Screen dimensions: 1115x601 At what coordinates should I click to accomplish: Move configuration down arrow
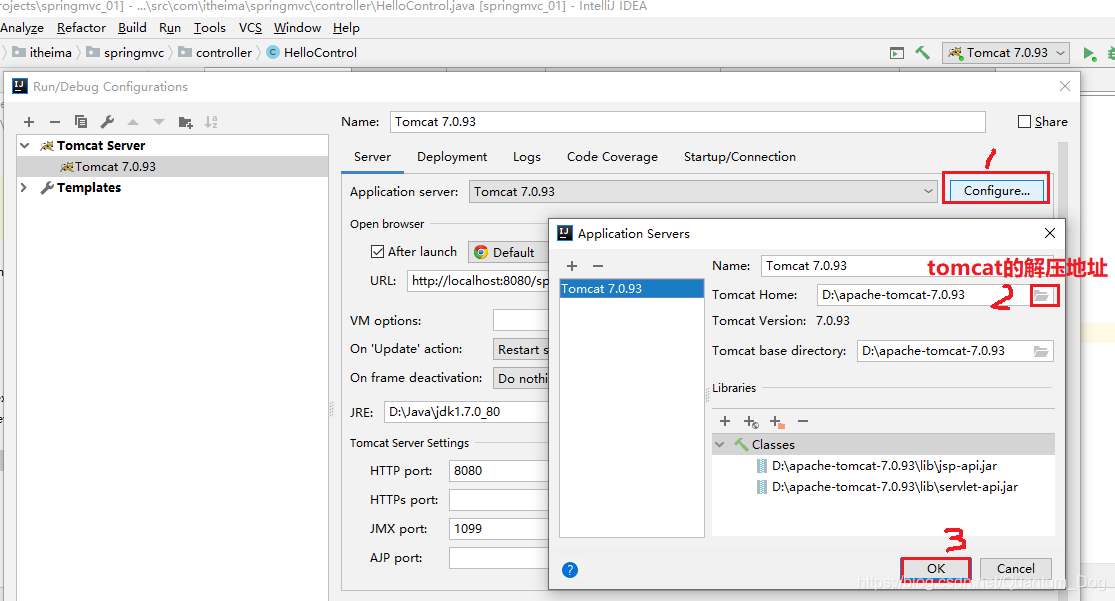(159, 122)
